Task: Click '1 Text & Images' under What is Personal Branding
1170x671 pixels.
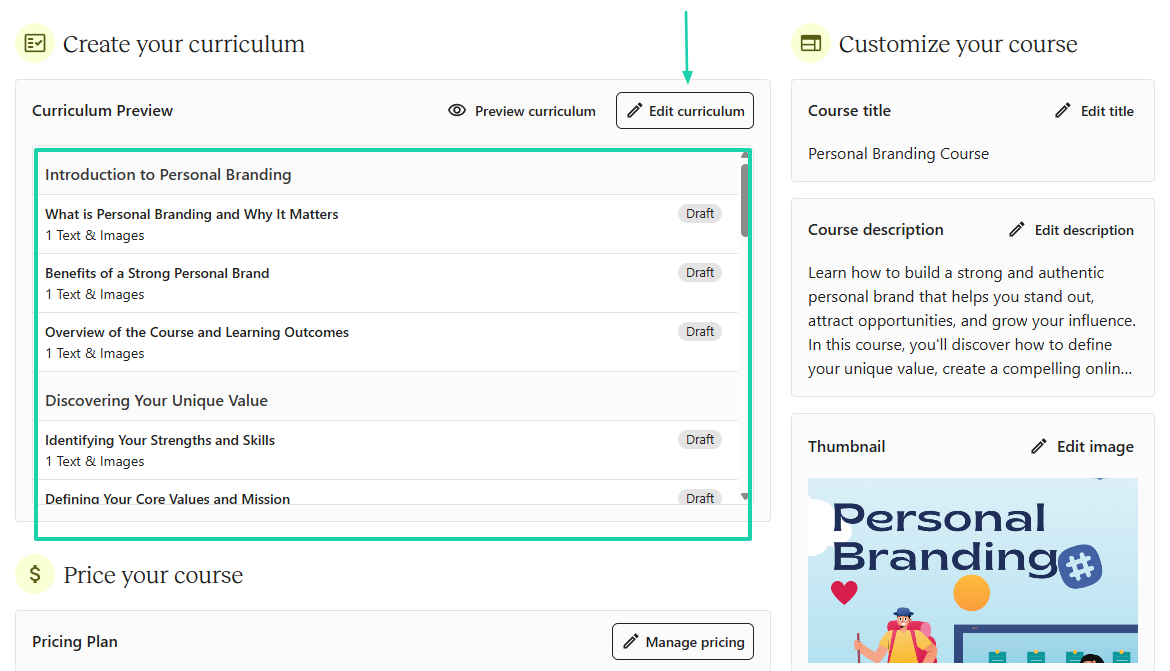Action: [95, 235]
